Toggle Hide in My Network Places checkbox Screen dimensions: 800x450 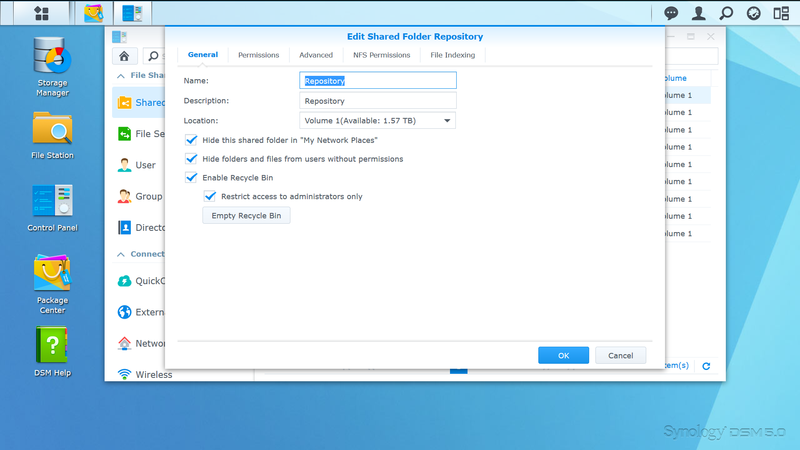(x=191, y=140)
